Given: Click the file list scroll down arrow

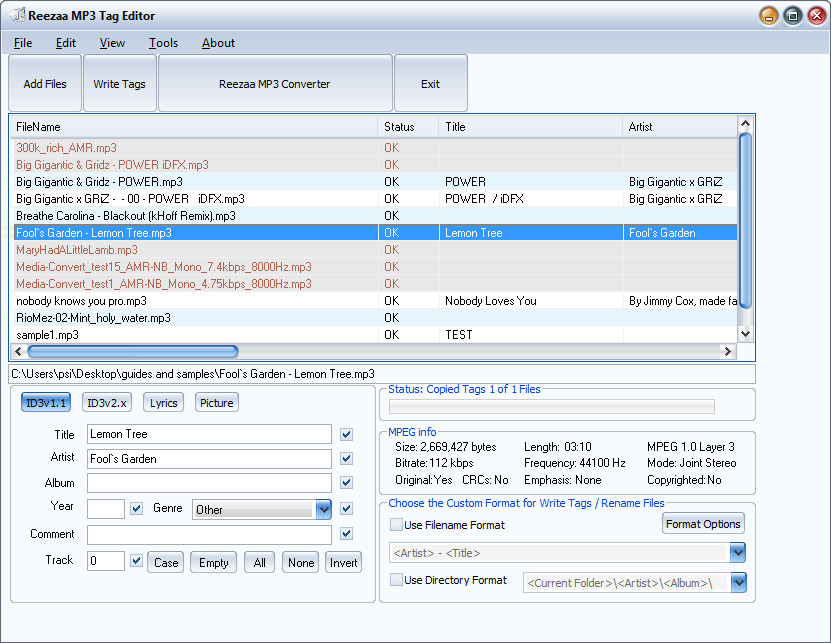Looking at the screenshot, I should (x=745, y=333).
